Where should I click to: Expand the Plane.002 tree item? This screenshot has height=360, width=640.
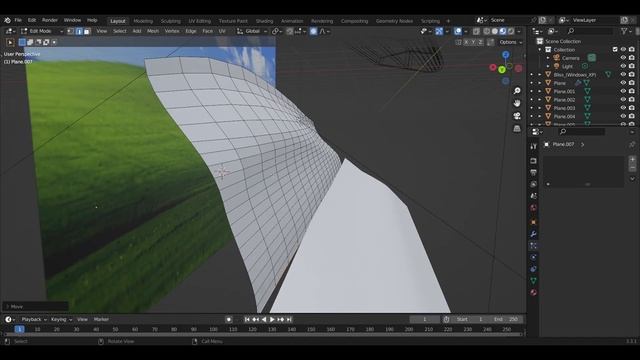click(x=540, y=100)
